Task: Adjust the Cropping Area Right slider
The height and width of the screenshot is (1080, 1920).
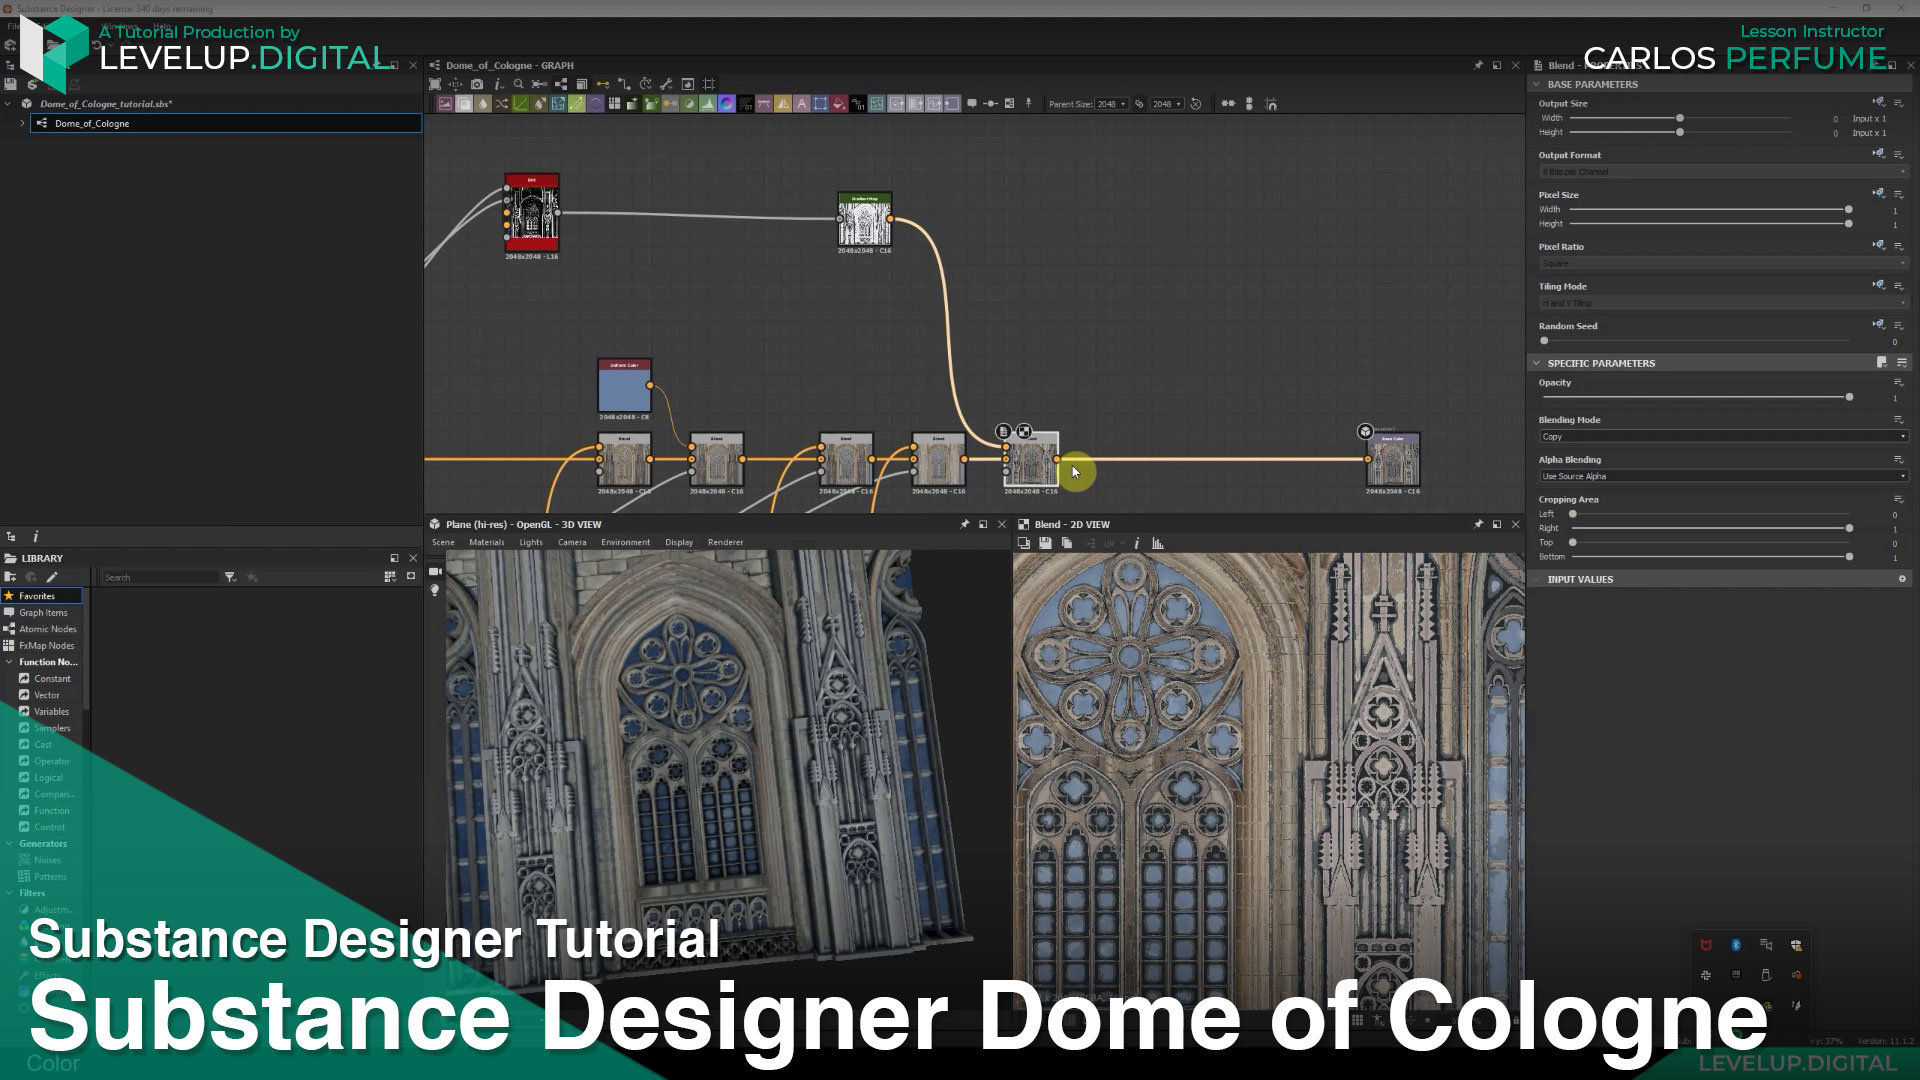Action: click(1849, 528)
